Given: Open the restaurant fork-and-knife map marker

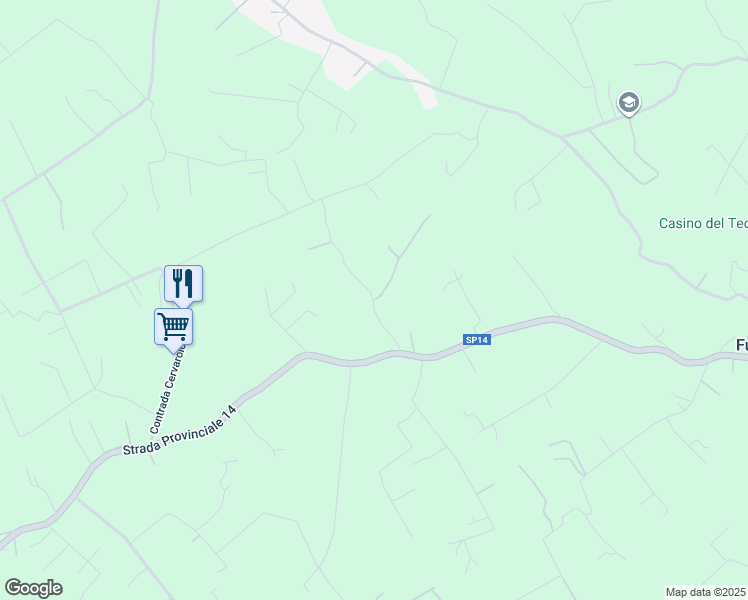Looking at the screenshot, I should [183, 284].
